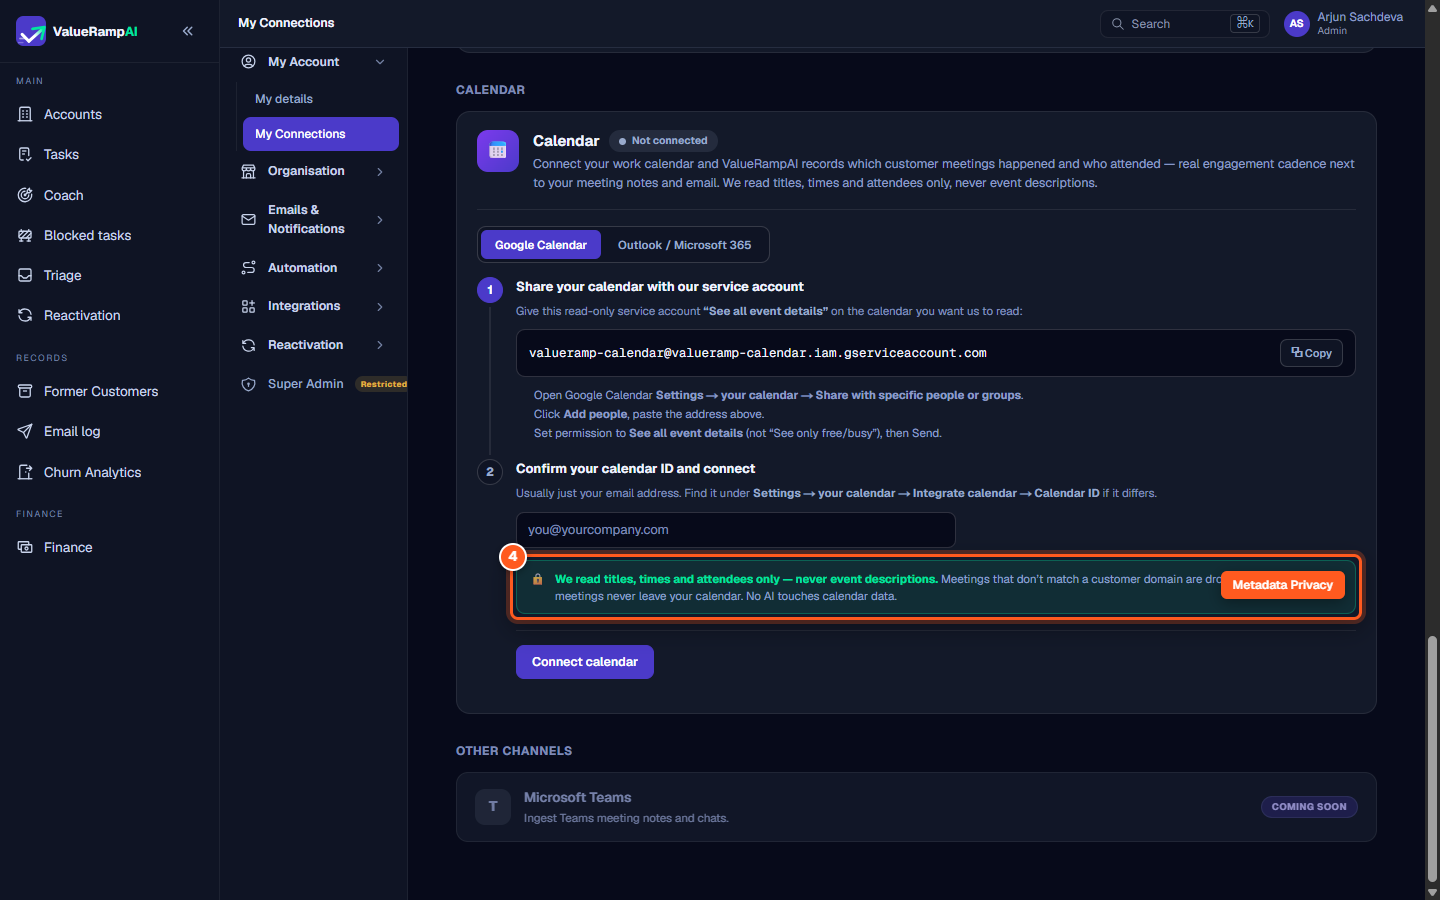Focus the Search box

click(1185, 24)
